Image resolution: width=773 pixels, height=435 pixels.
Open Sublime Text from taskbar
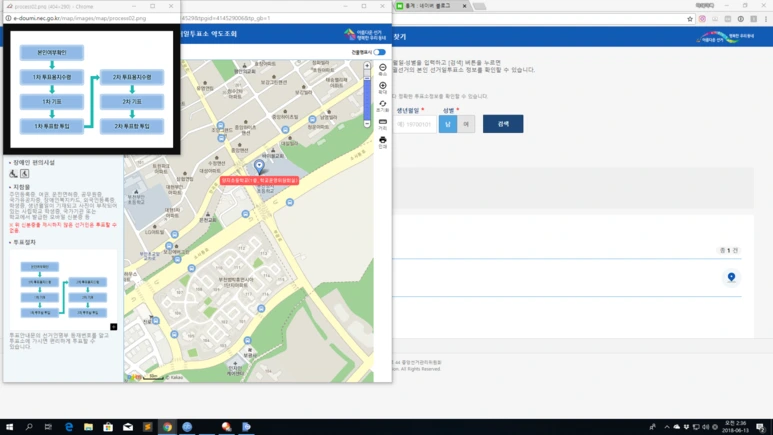point(147,427)
